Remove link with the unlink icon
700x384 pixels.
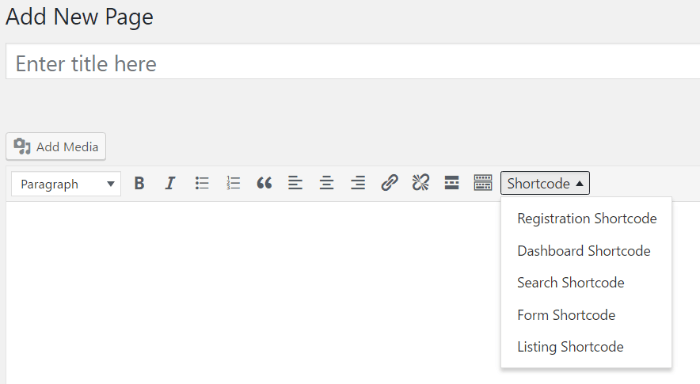(x=421, y=183)
